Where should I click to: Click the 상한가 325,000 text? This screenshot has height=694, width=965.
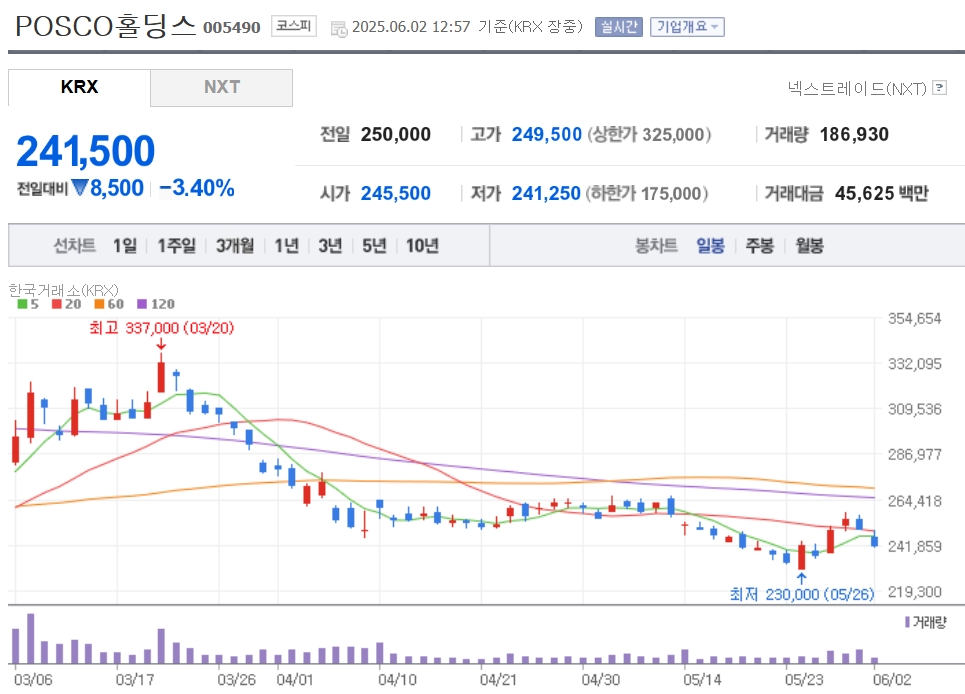[649, 134]
